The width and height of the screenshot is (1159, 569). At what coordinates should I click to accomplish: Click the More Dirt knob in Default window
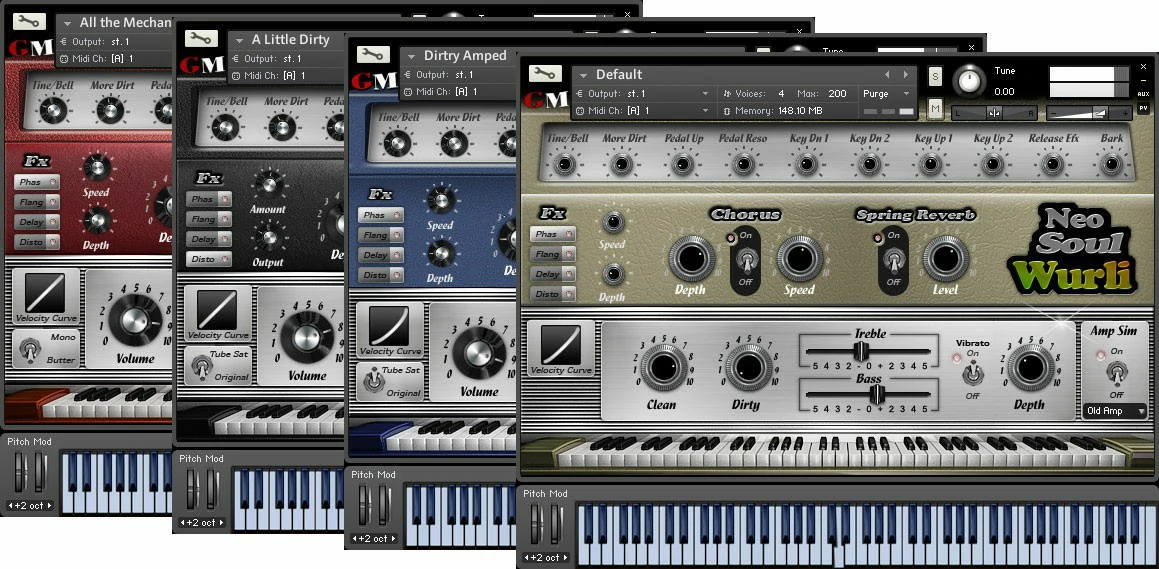click(622, 163)
